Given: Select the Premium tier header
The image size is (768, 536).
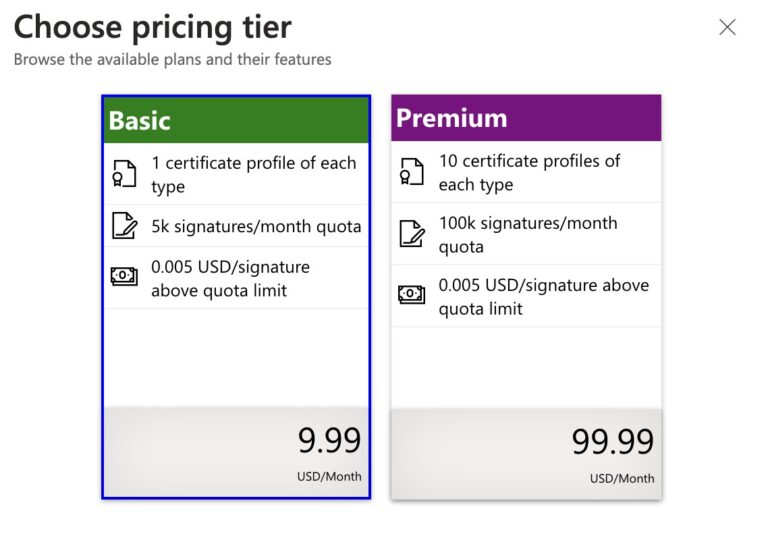Looking at the screenshot, I should [x=526, y=118].
